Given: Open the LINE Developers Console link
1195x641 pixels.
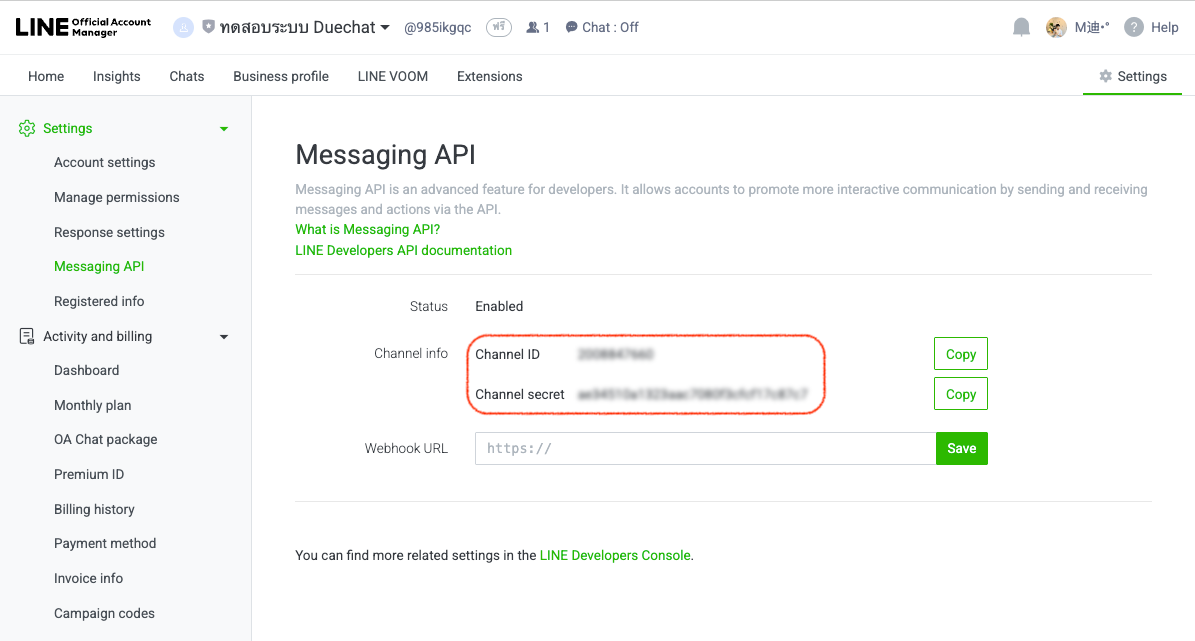Looking at the screenshot, I should click(614, 556).
